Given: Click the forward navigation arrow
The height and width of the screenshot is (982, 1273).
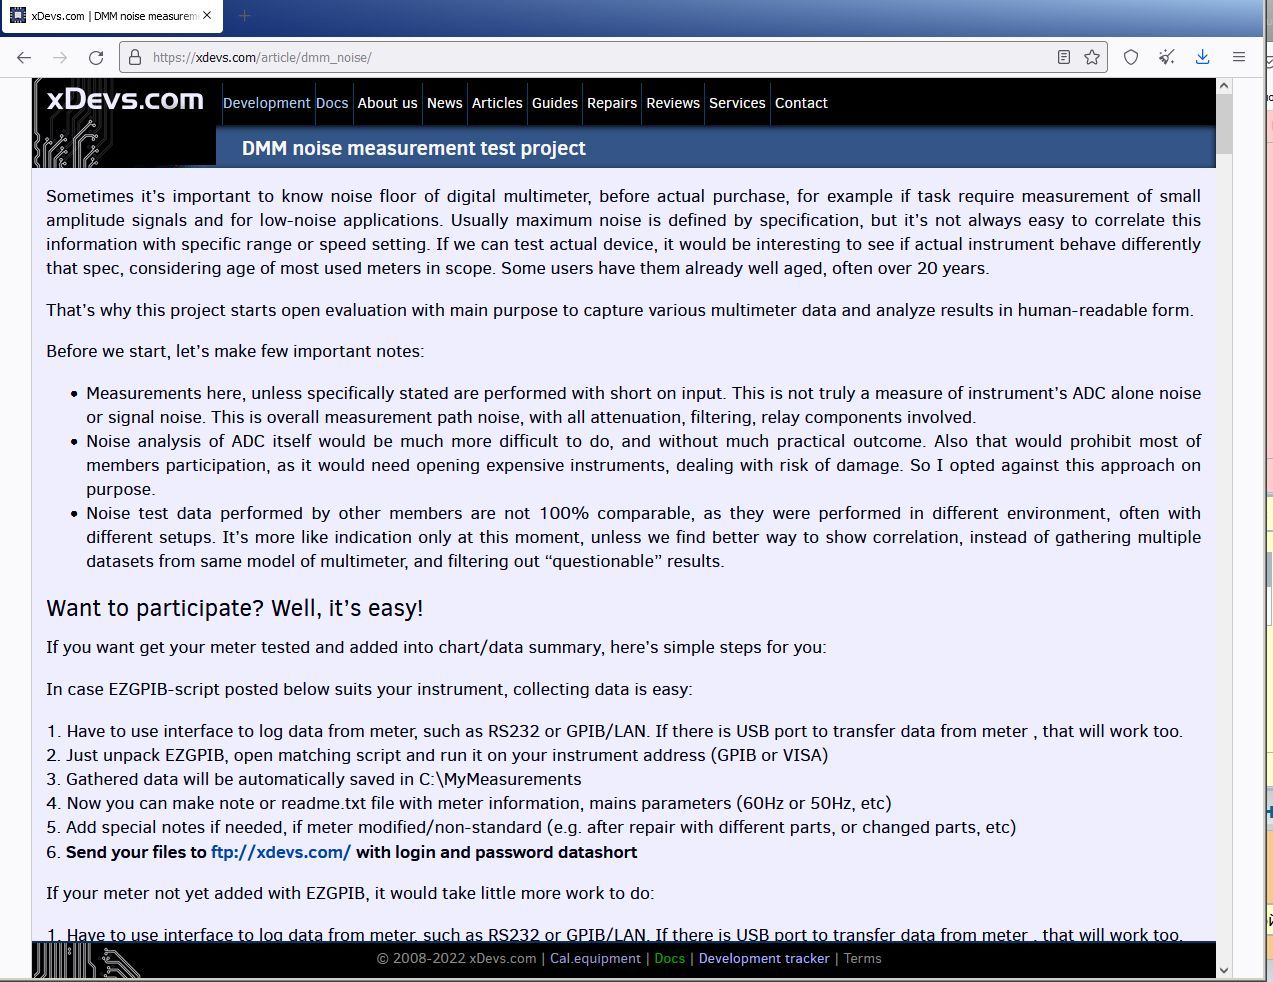Looking at the screenshot, I should coord(60,58).
